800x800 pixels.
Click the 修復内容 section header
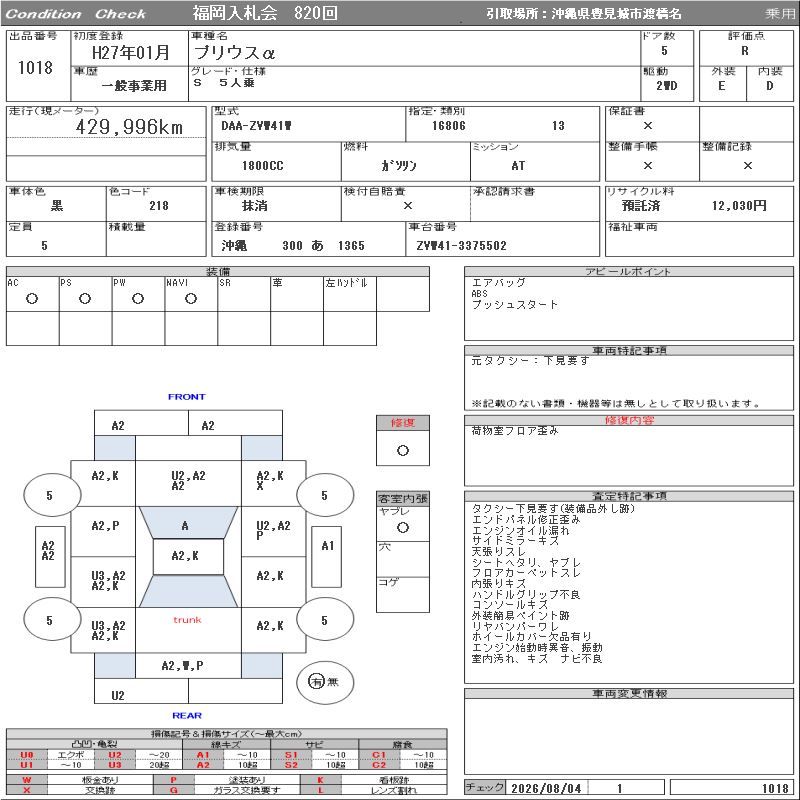pos(629,420)
